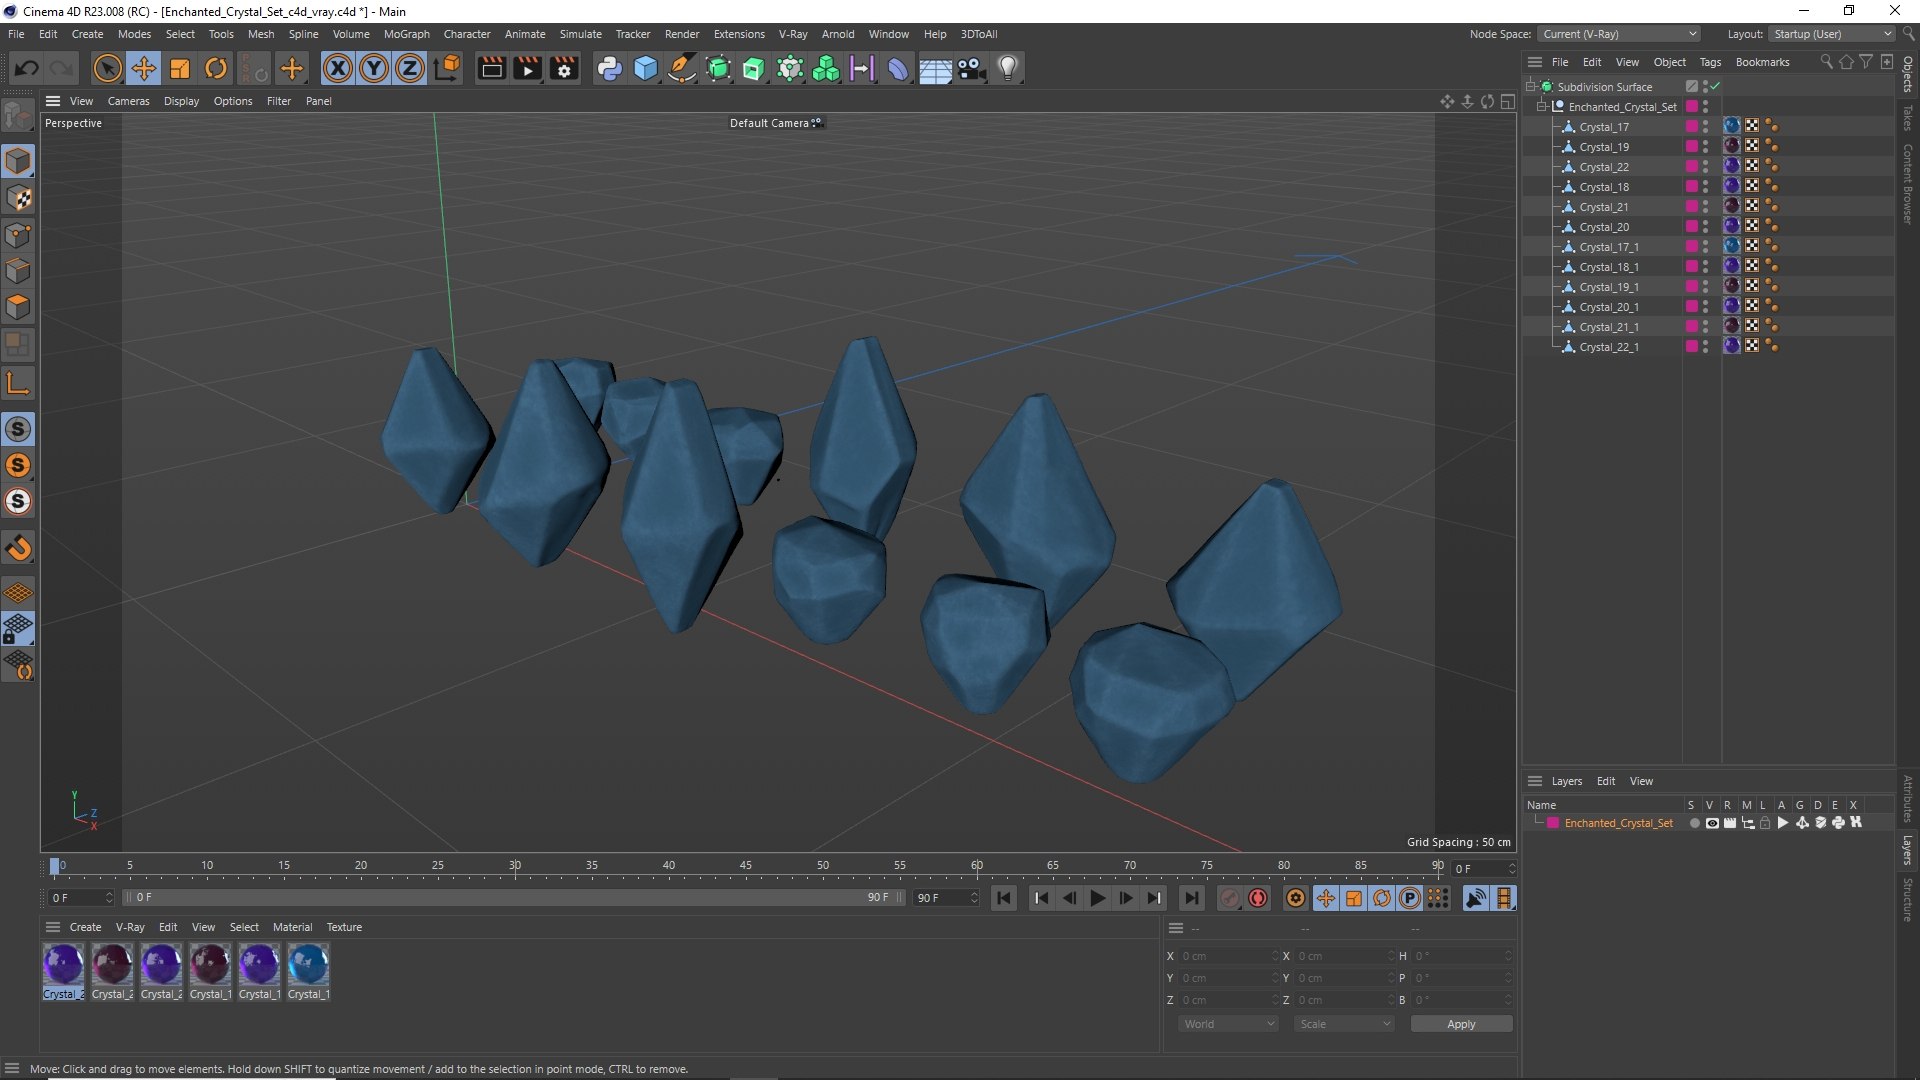Viewport: 1920px width, 1080px height.
Task: Collapse Enchanted_Crystal_Set tree node
Action: (1542, 106)
